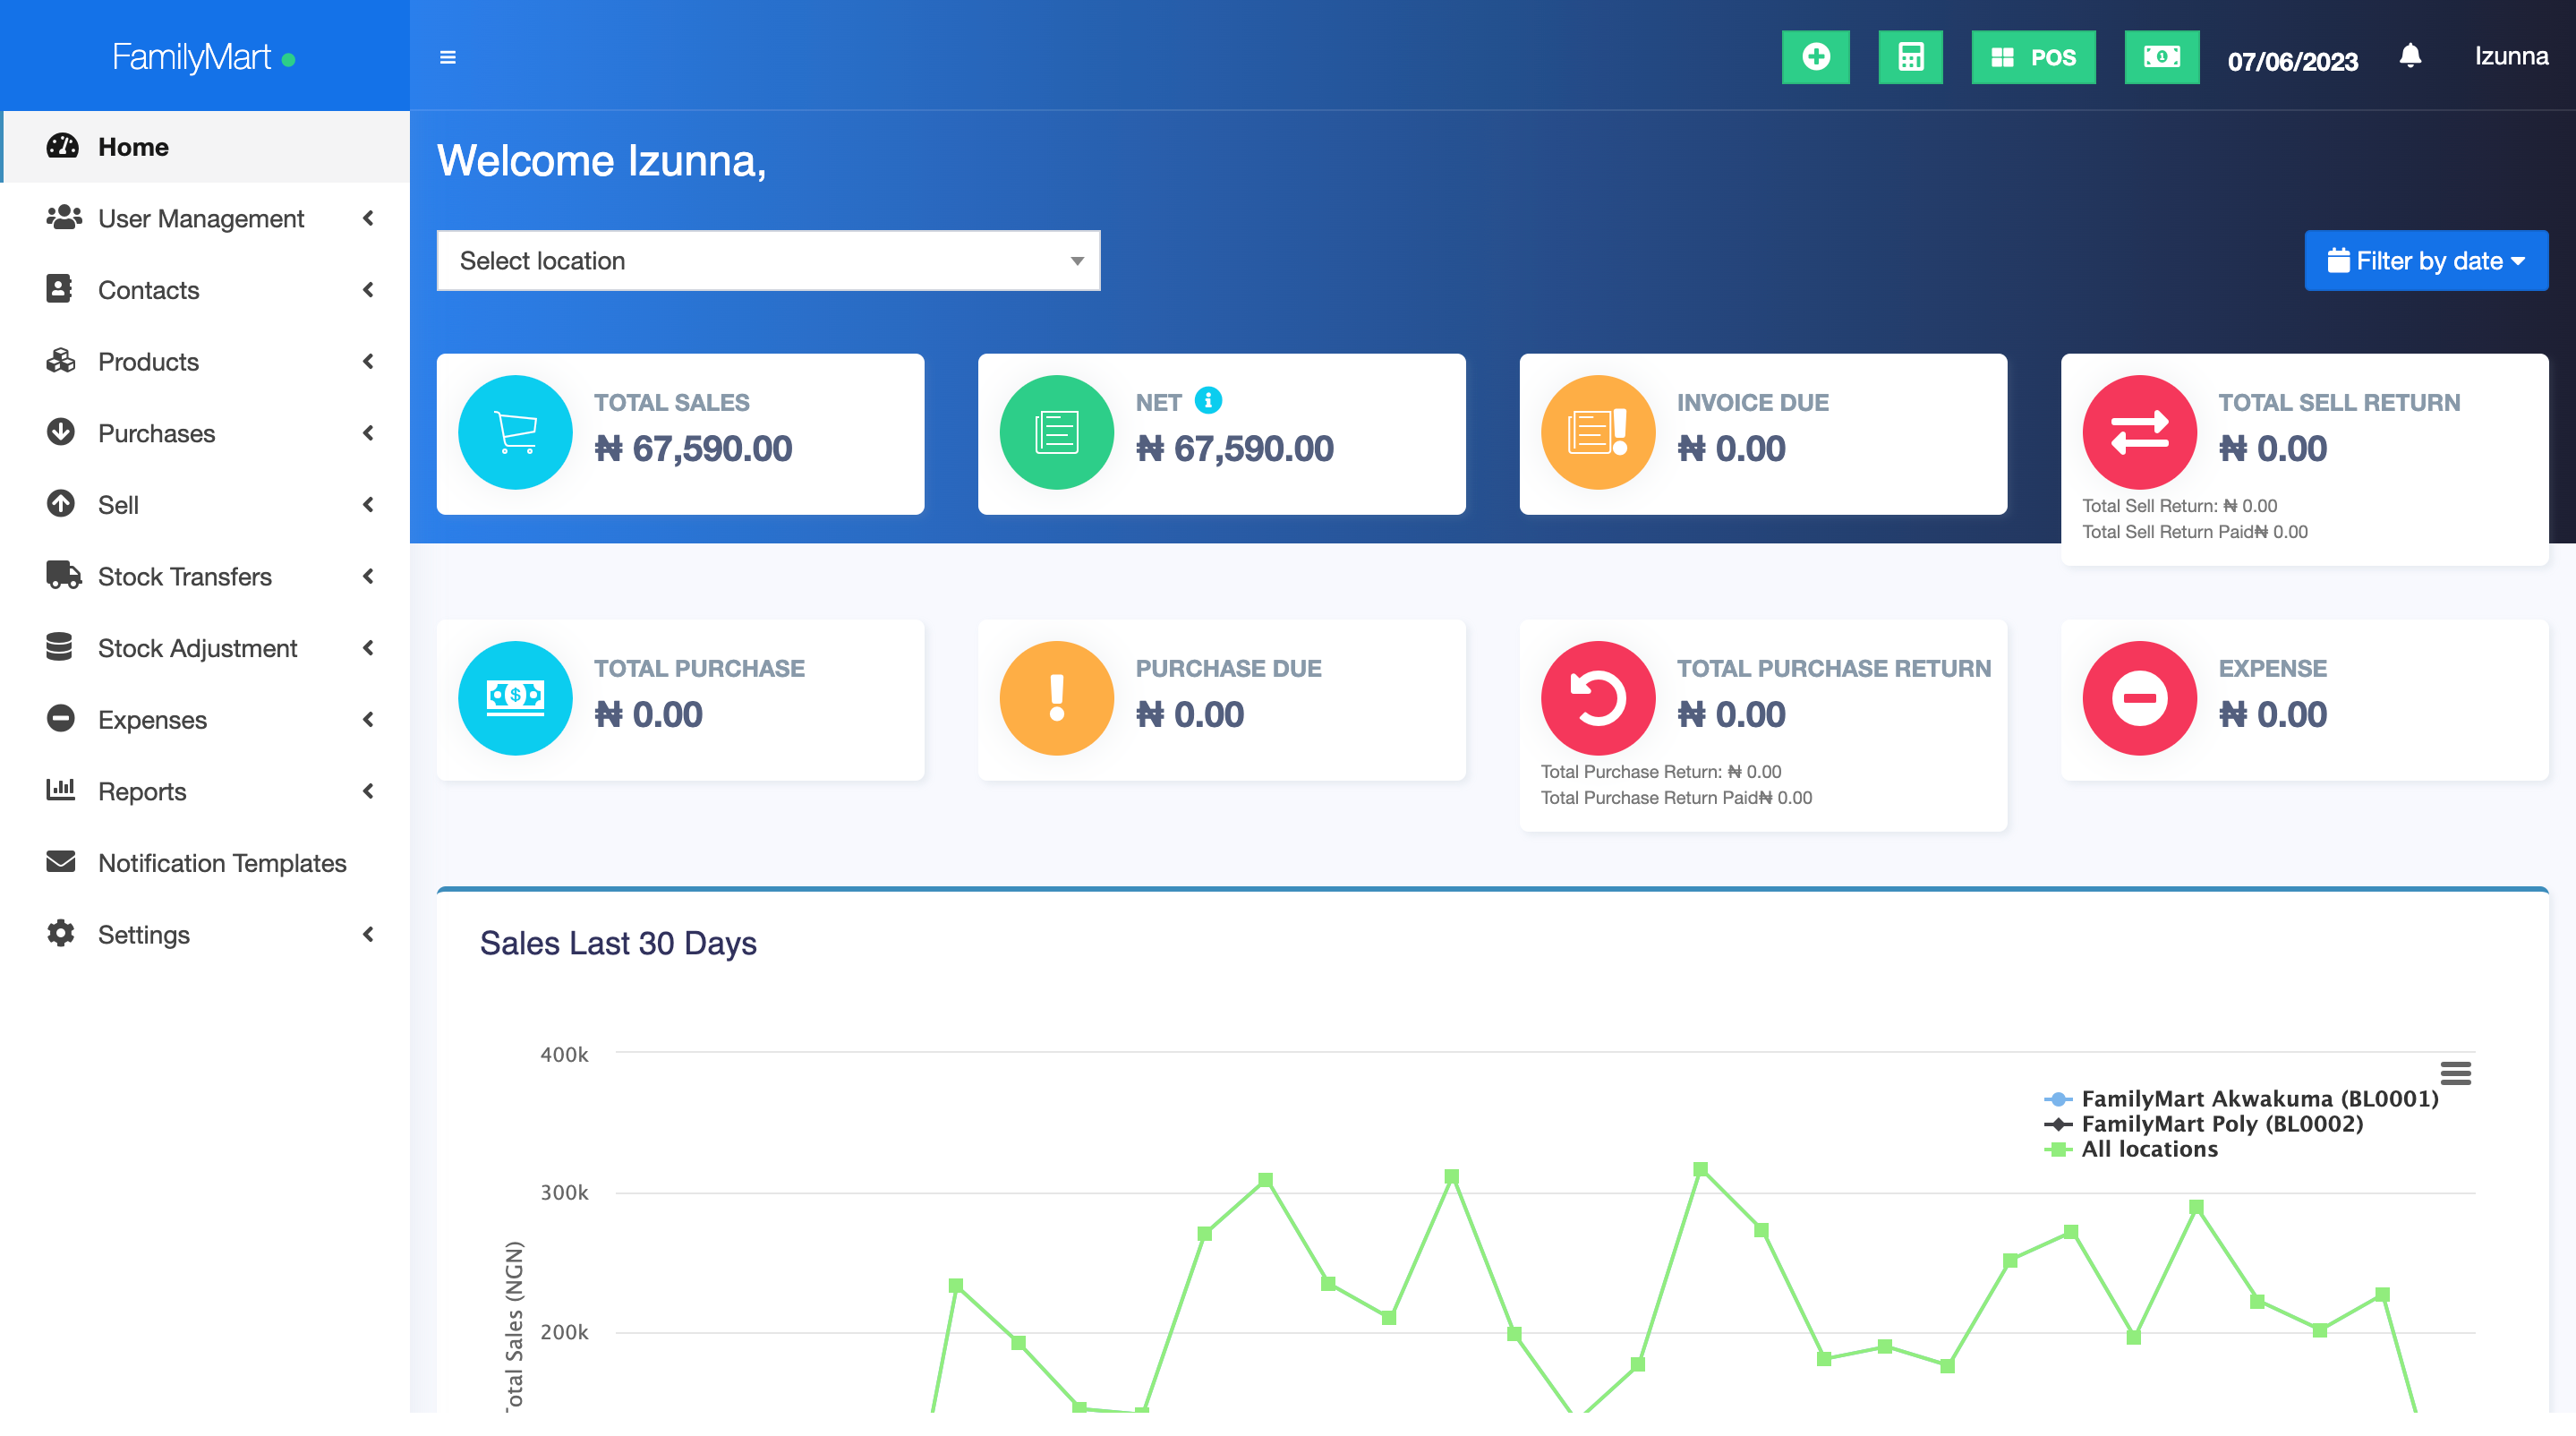Screen dimensions: 2576x1436
Task: Click the Contacts address book icon
Action: (x=59, y=289)
